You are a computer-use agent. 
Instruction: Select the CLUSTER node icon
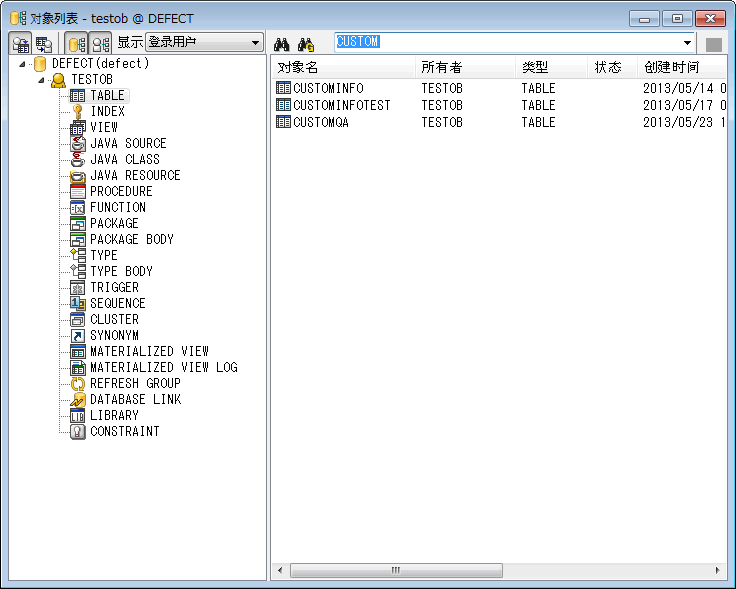(x=77, y=320)
